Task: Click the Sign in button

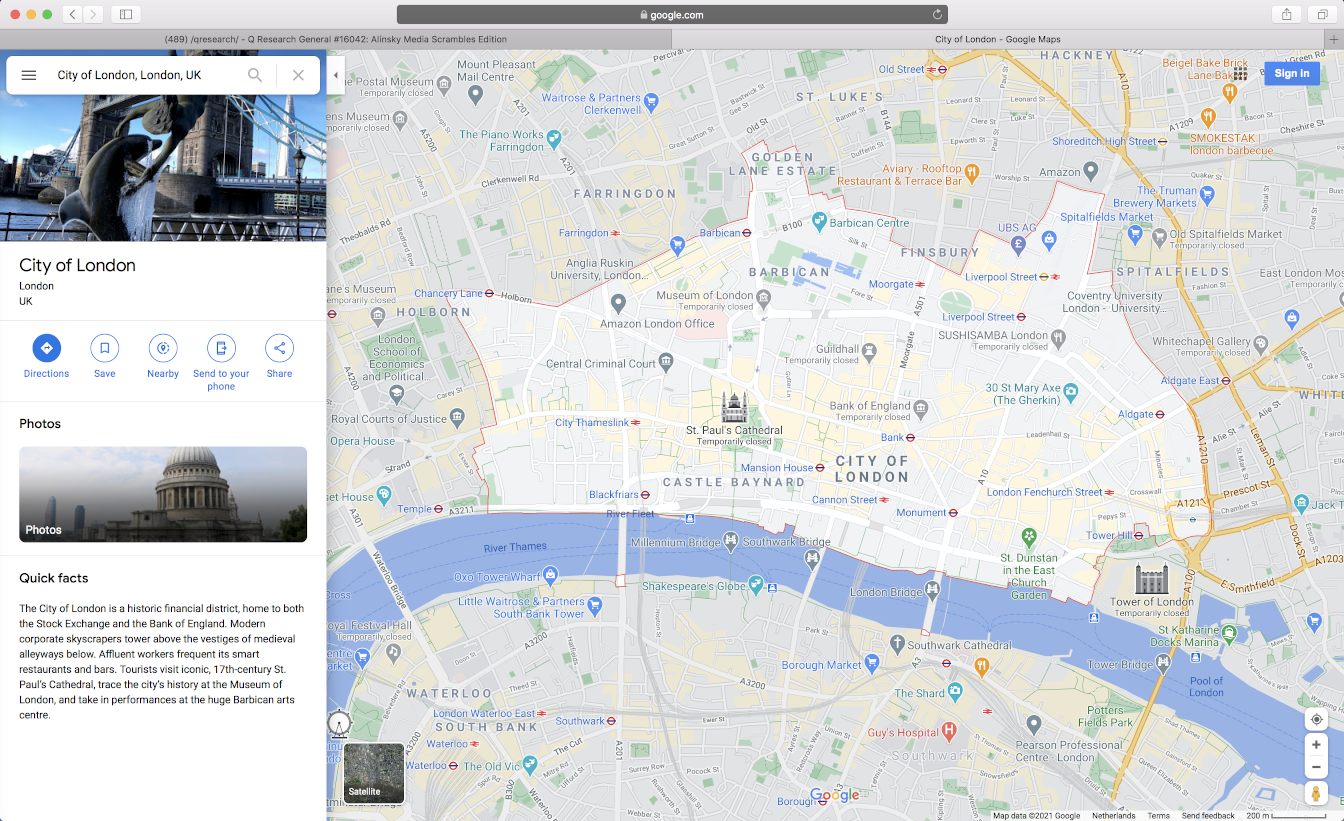Action: [1292, 73]
